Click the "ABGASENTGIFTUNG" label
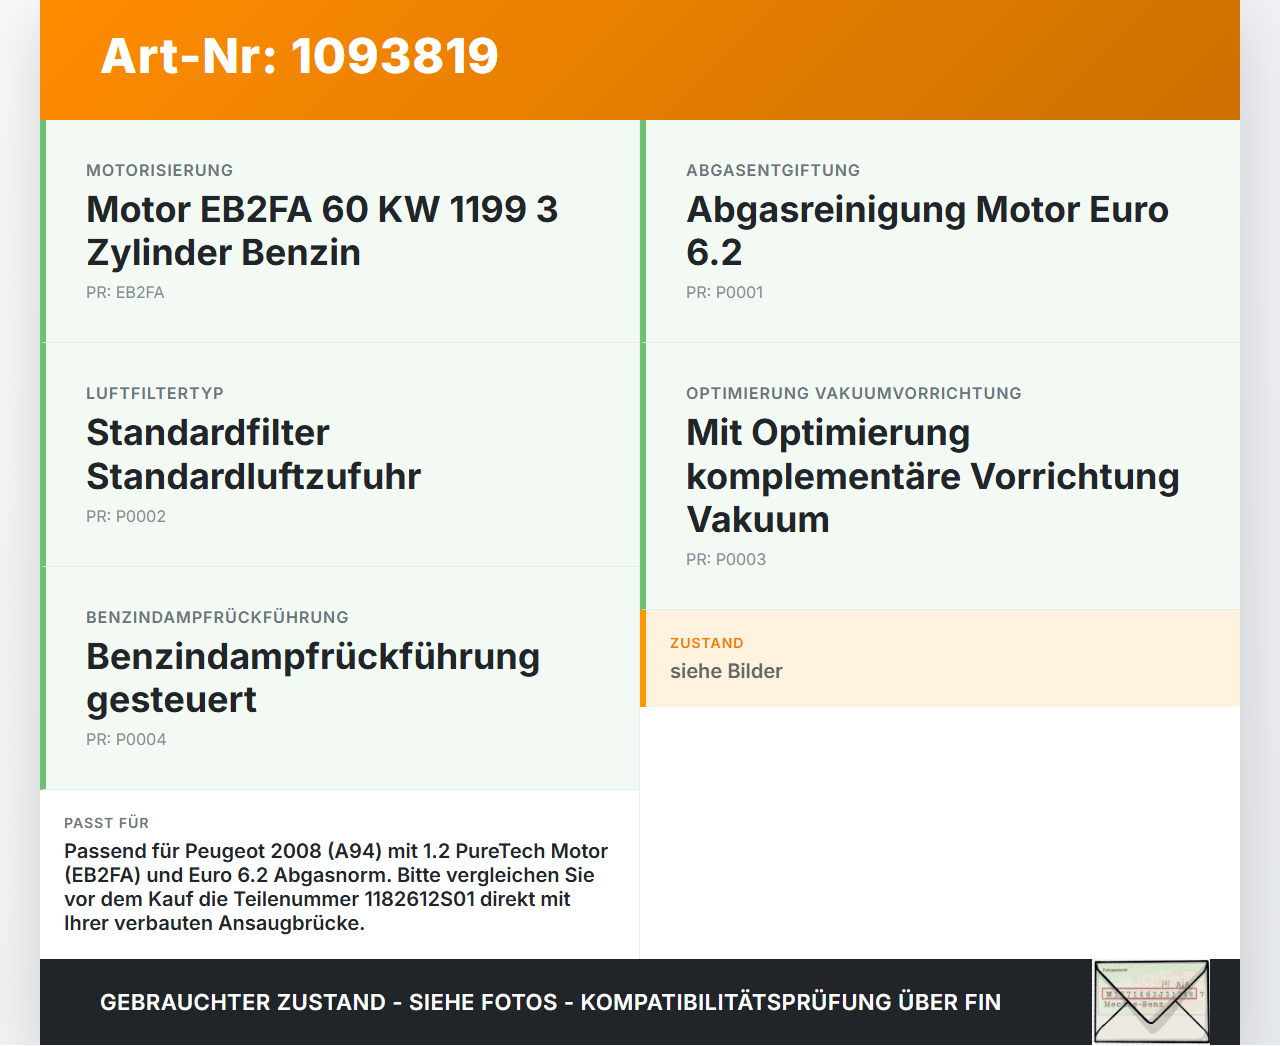 [x=773, y=170]
